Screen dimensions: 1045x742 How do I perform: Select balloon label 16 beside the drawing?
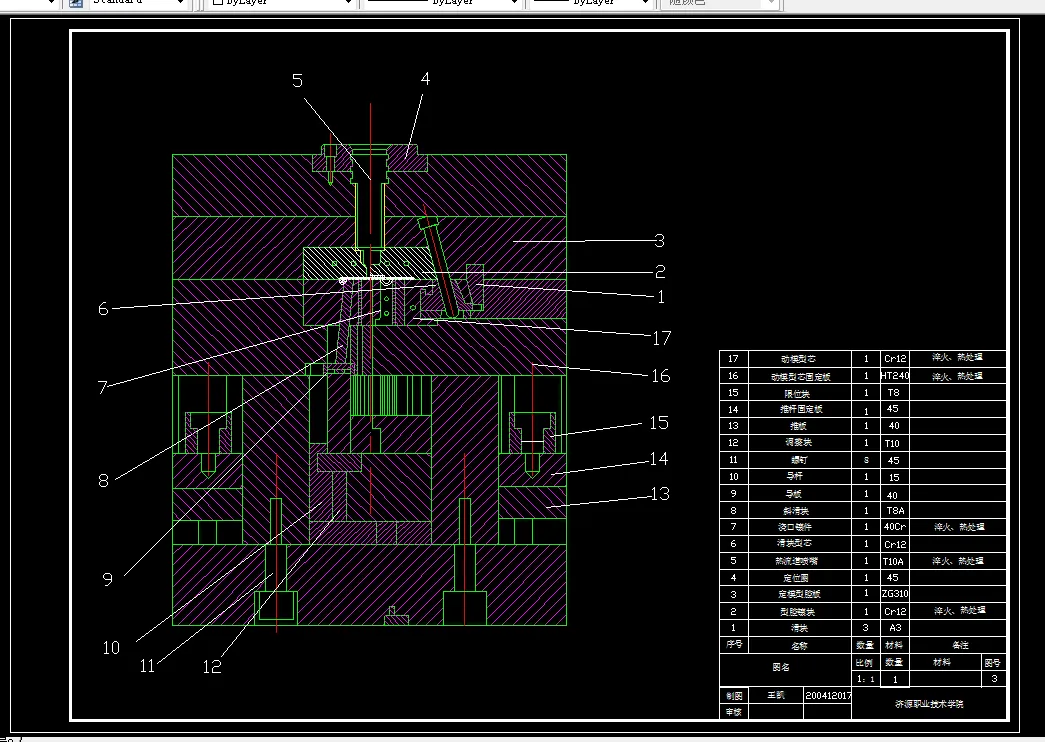coord(660,376)
